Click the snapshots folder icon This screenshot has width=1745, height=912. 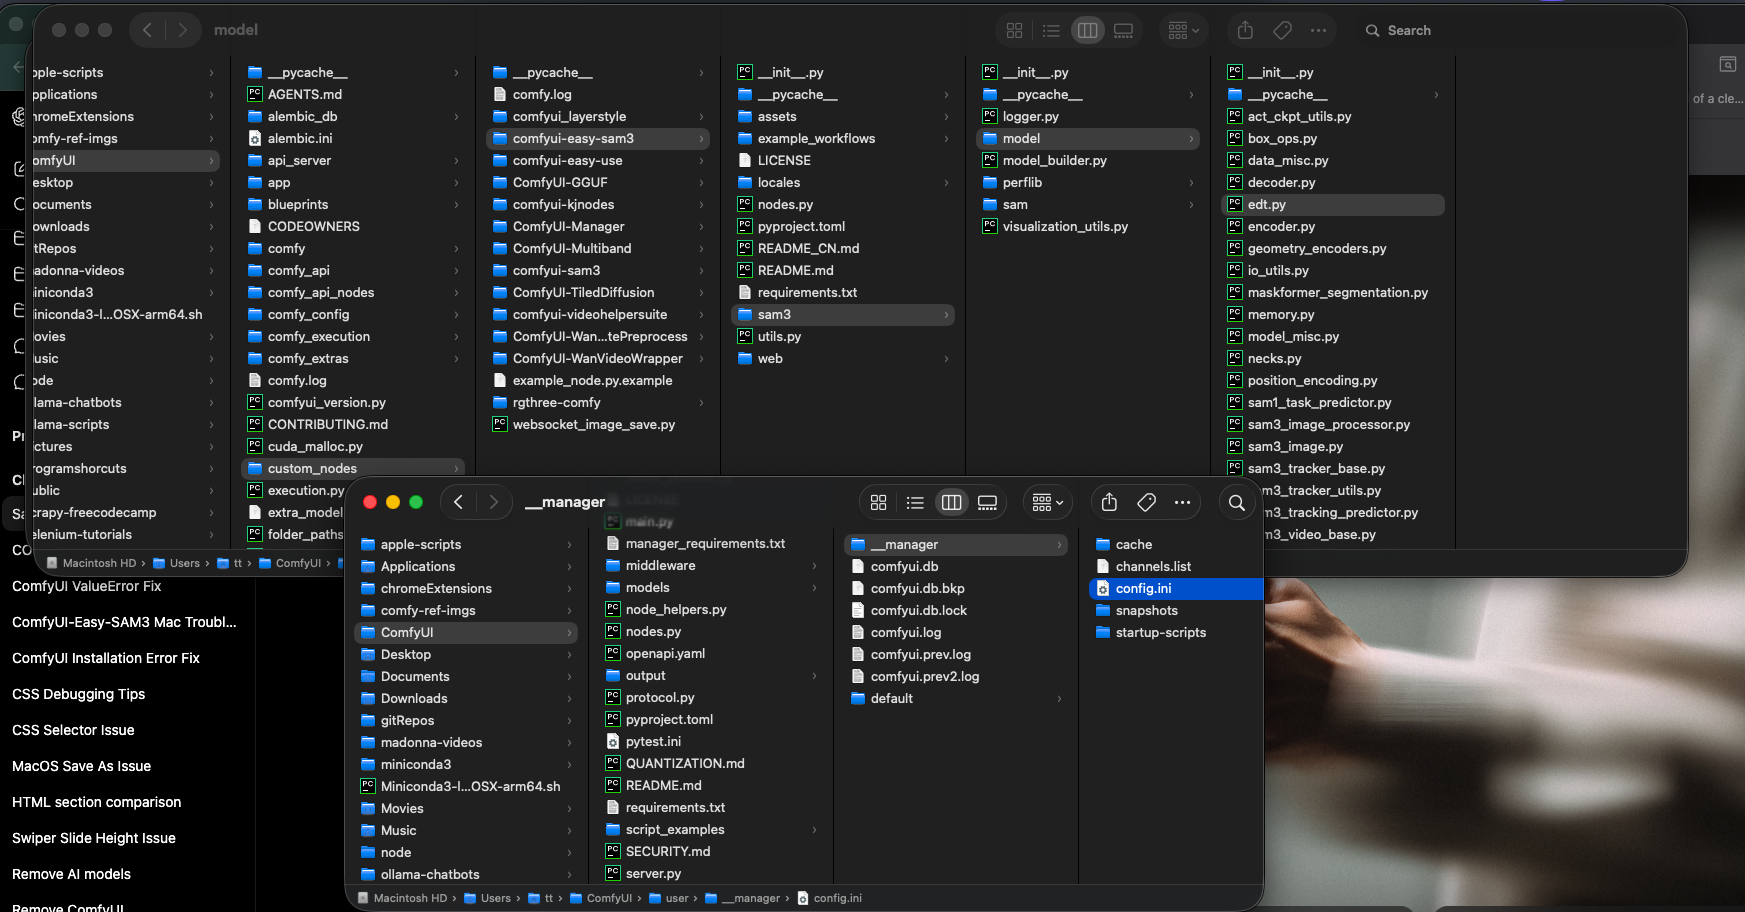pos(1103,610)
